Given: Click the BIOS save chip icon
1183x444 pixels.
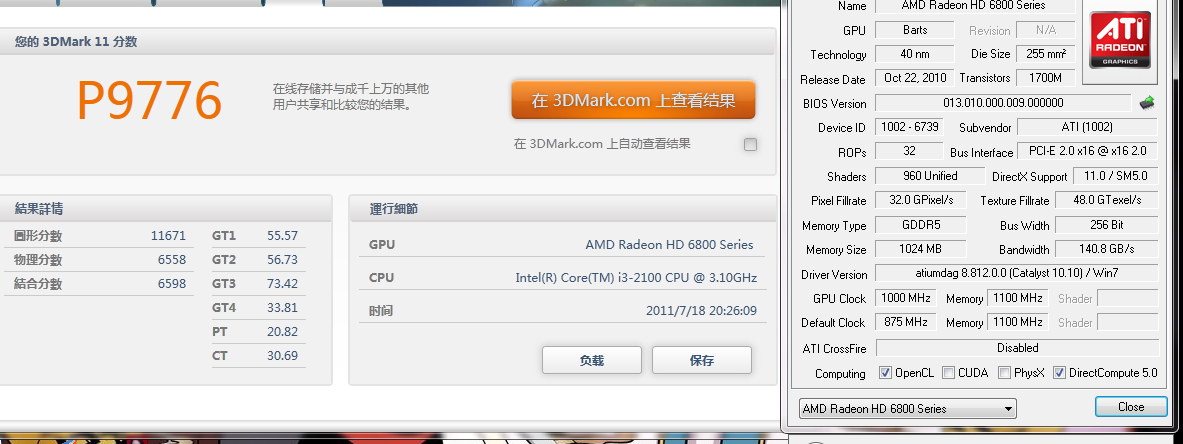Looking at the screenshot, I should [1147, 102].
